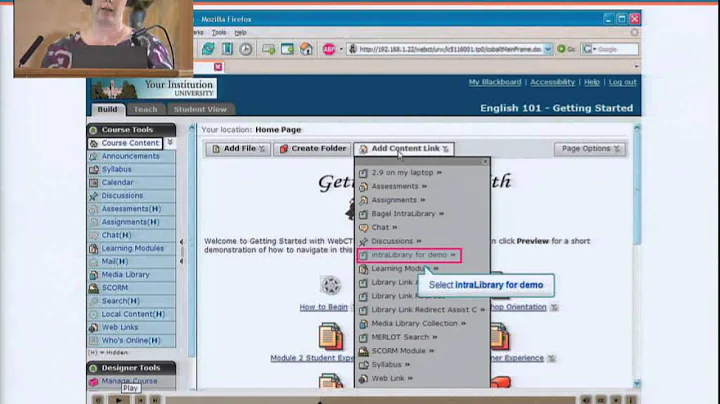Open Announcements in Course Tools sidebar
The image size is (720, 404).
point(131,156)
